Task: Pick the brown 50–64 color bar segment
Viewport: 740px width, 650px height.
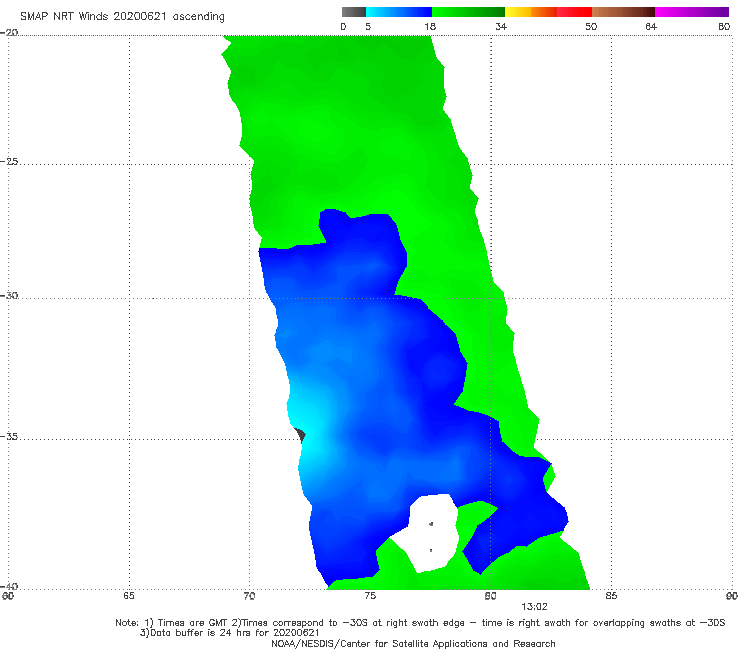Action: click(623, 12)
